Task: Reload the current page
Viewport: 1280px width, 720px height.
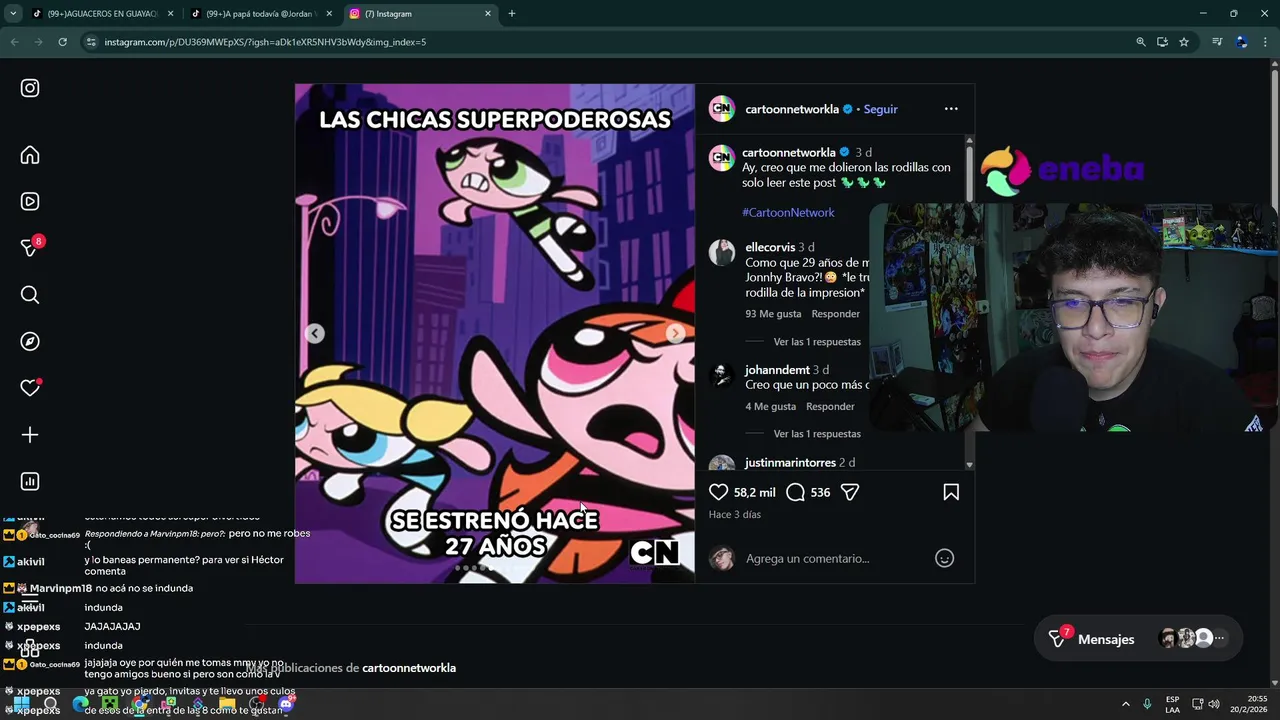Action: (x=62, y=42)
